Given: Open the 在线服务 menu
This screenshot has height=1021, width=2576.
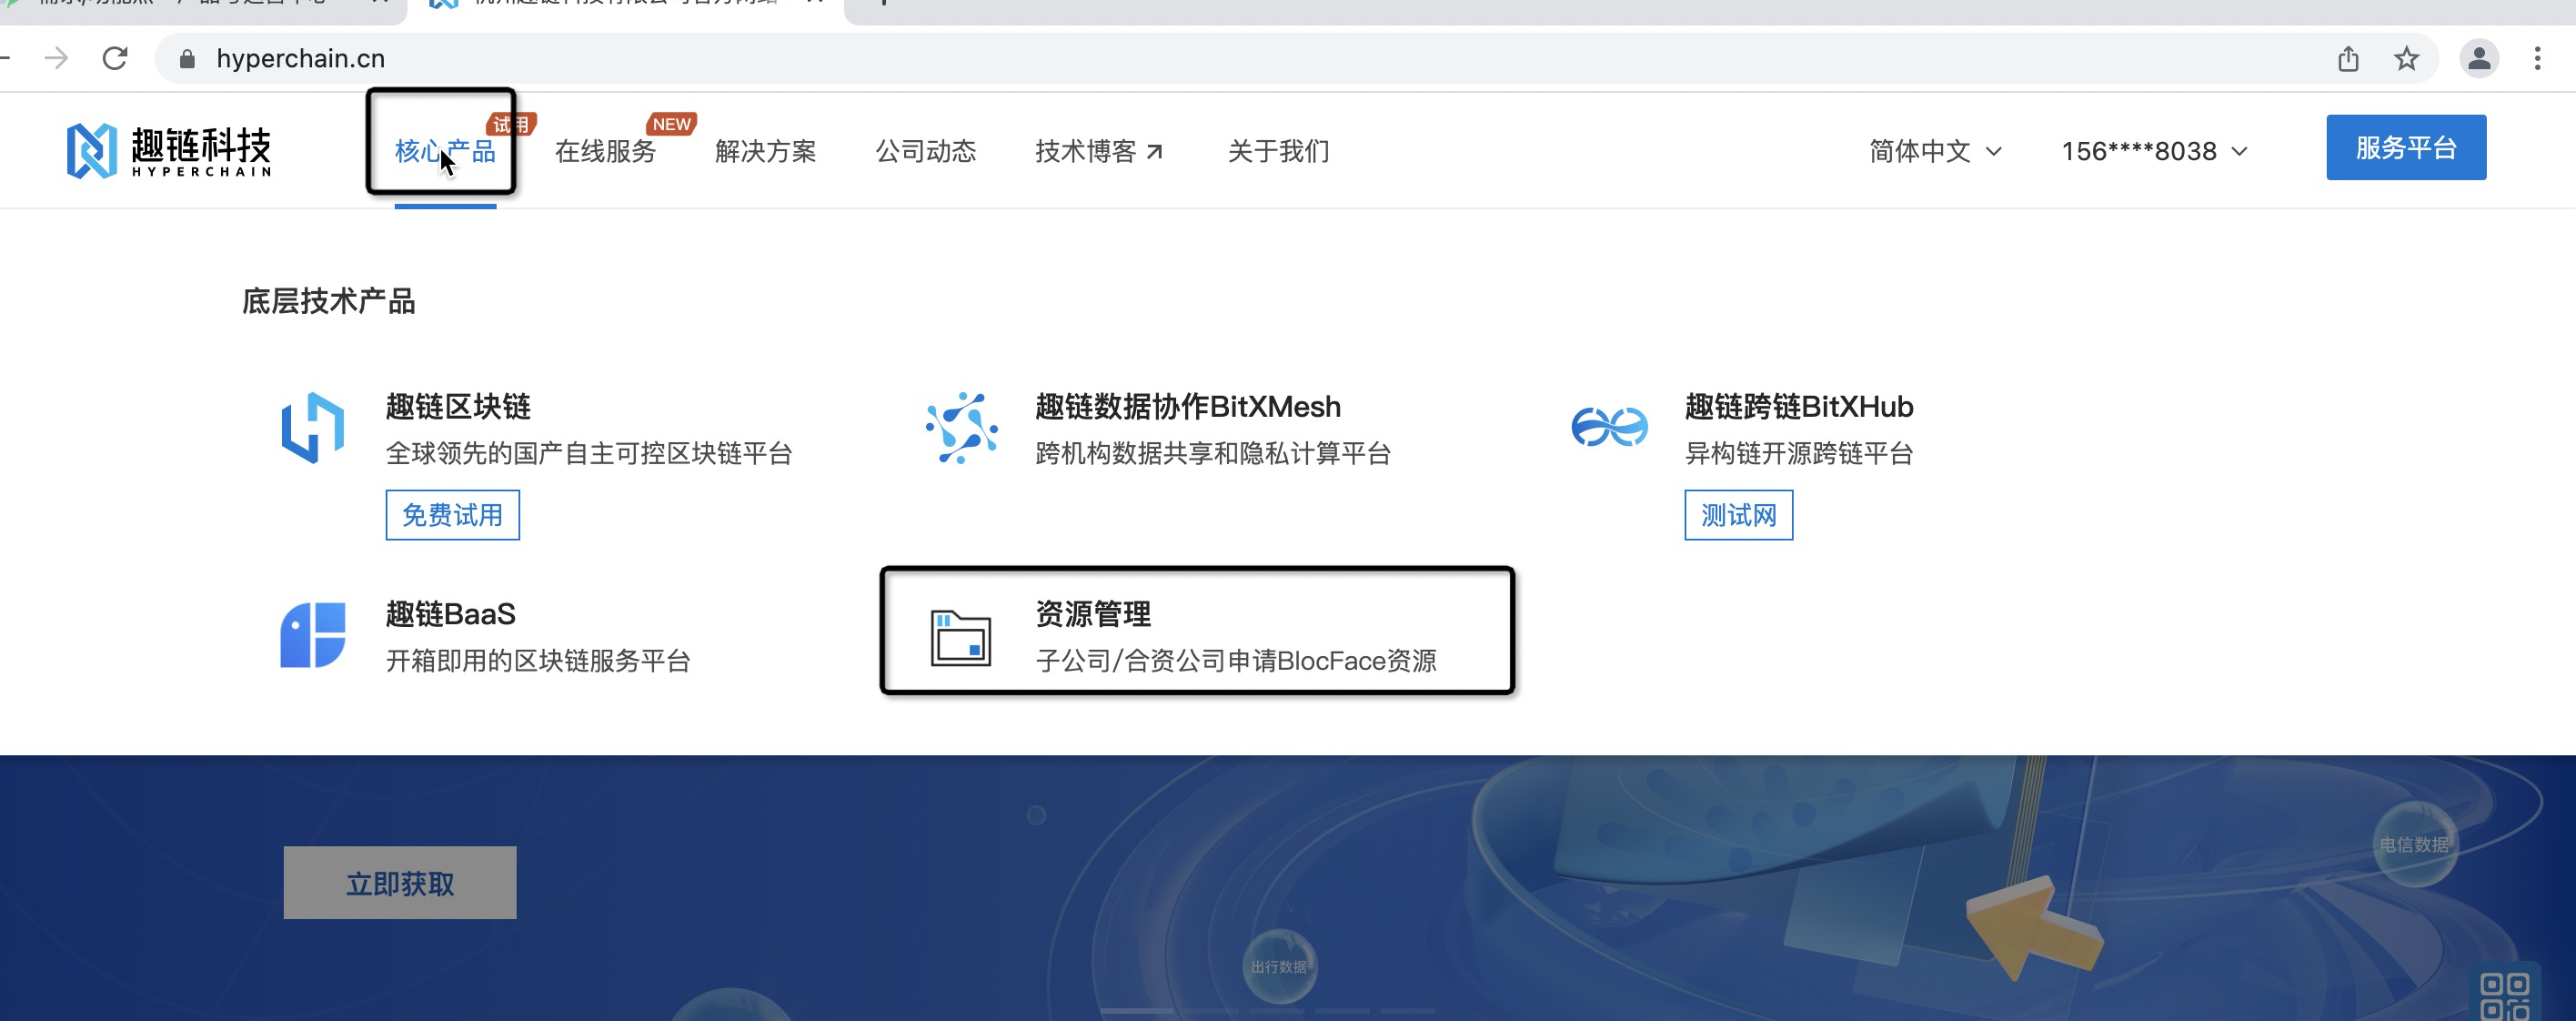Looking at the screenshot, I should 605,151.
